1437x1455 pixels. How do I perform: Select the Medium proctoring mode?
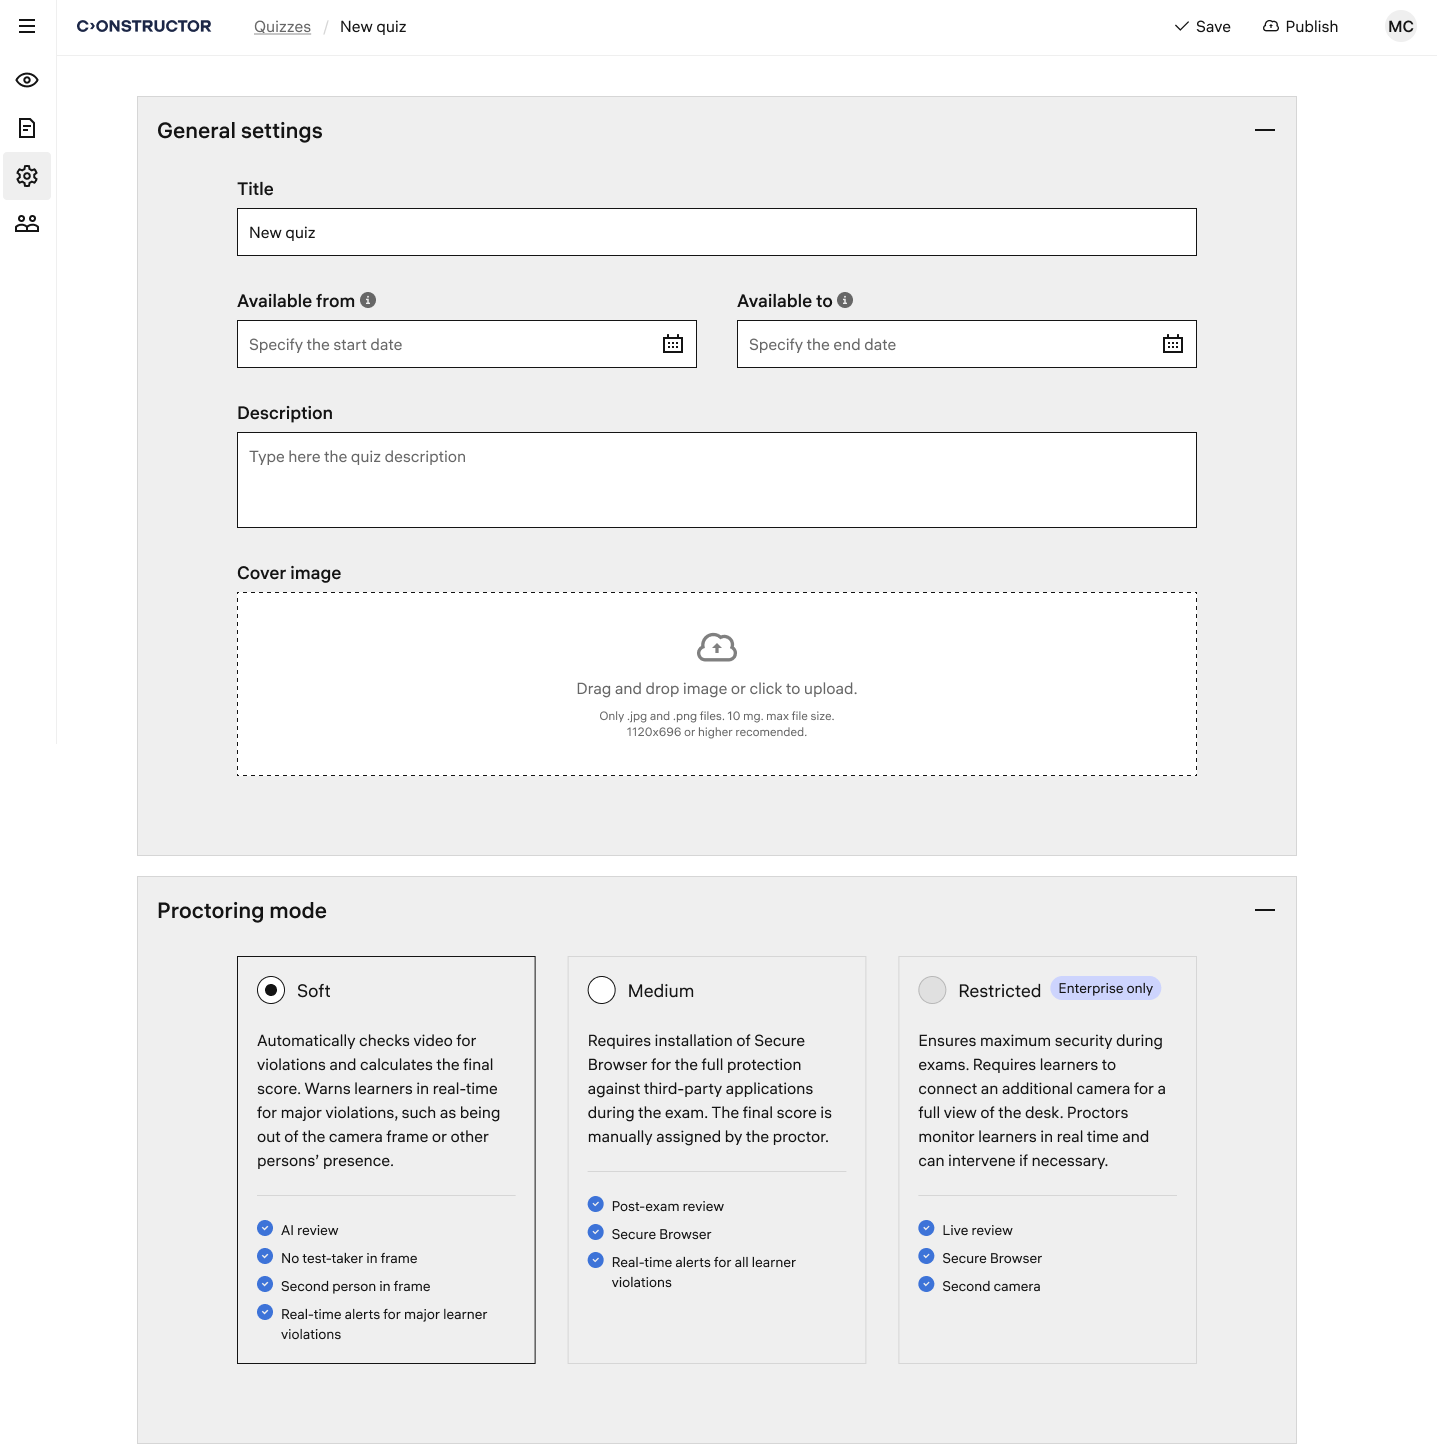[602, 990]
